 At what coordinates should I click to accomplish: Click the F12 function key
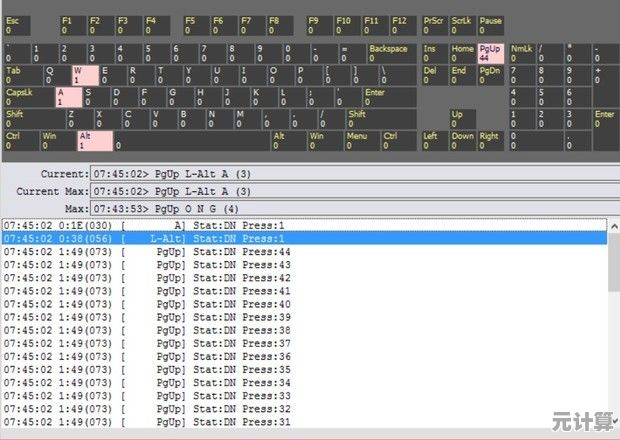(402, 24)
